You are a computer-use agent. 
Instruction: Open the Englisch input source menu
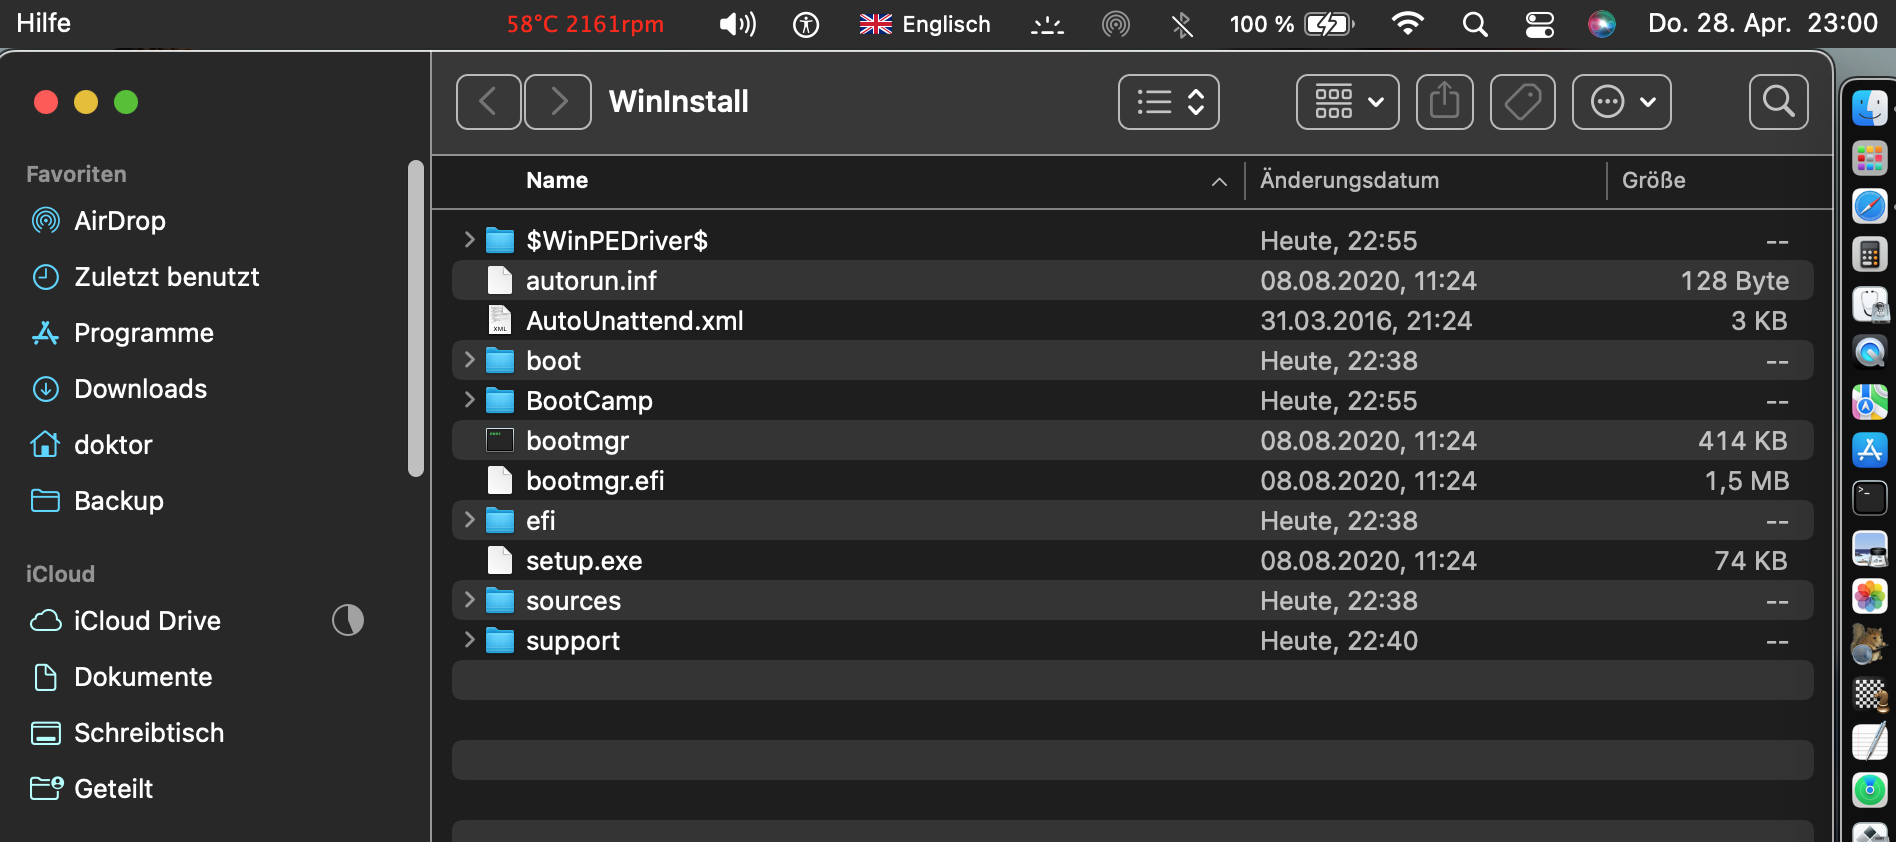click(925, 24)
